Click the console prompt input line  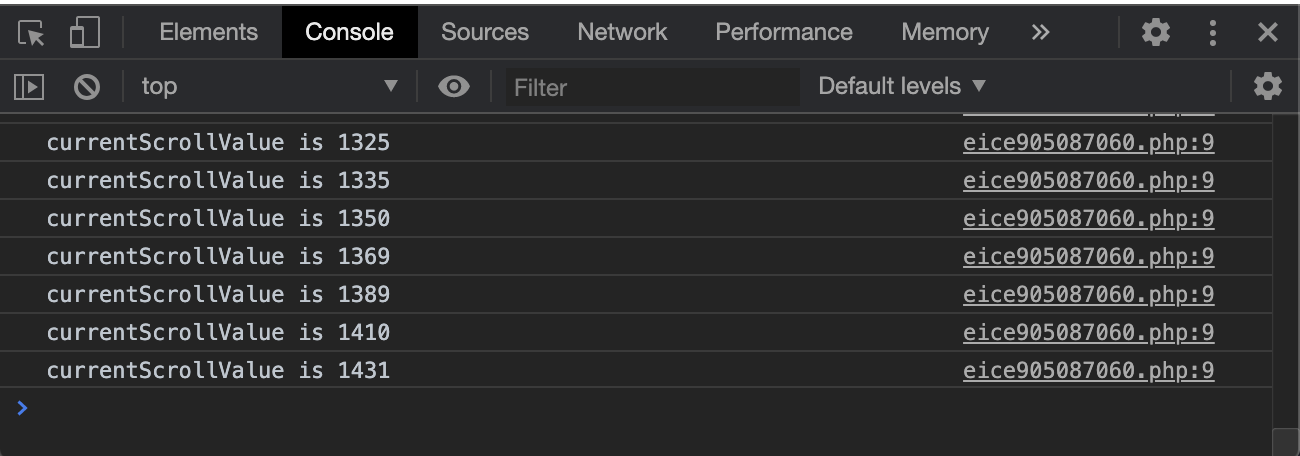(x=640, y=408)
